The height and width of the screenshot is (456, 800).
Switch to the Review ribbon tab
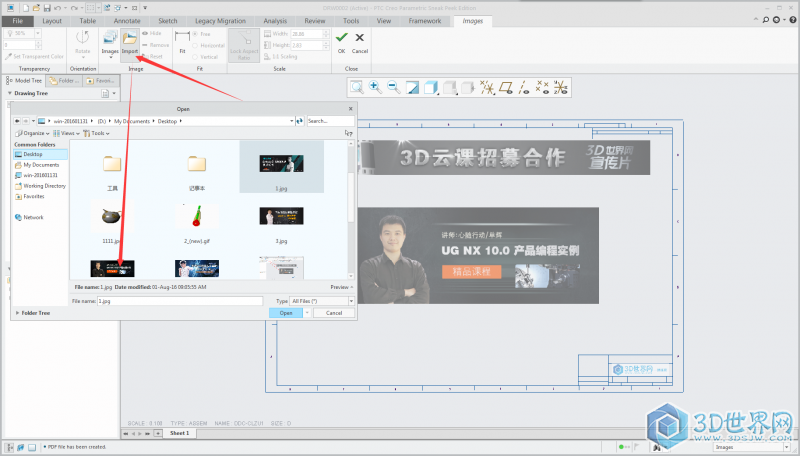pyautogui.click(x=315, y=21)
